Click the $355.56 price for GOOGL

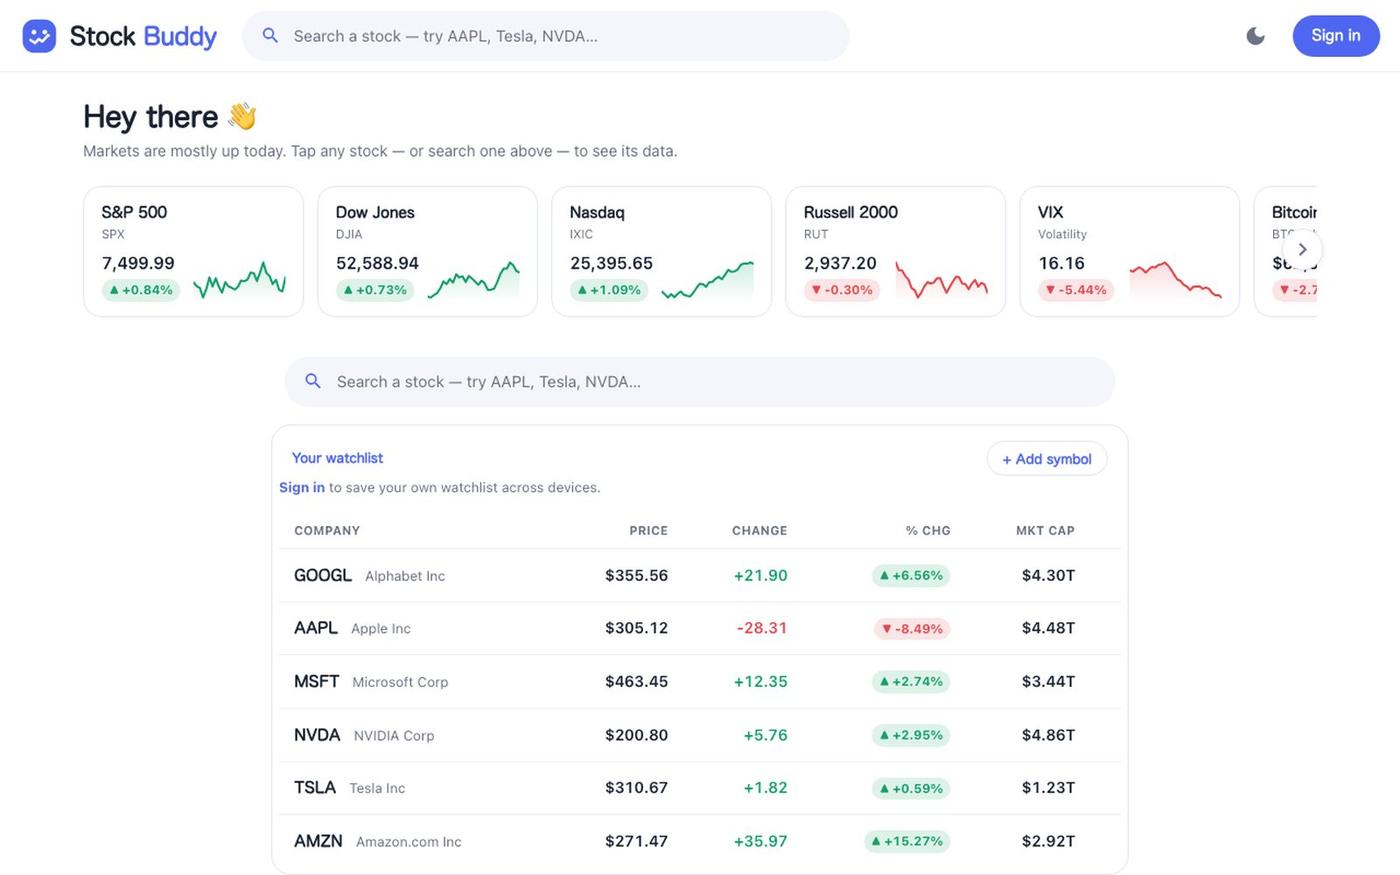636,576
